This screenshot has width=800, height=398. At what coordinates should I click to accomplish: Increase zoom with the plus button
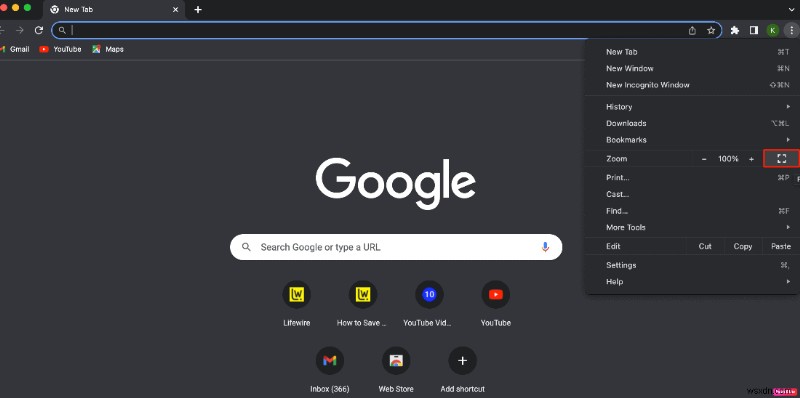[x=751, y=159]
